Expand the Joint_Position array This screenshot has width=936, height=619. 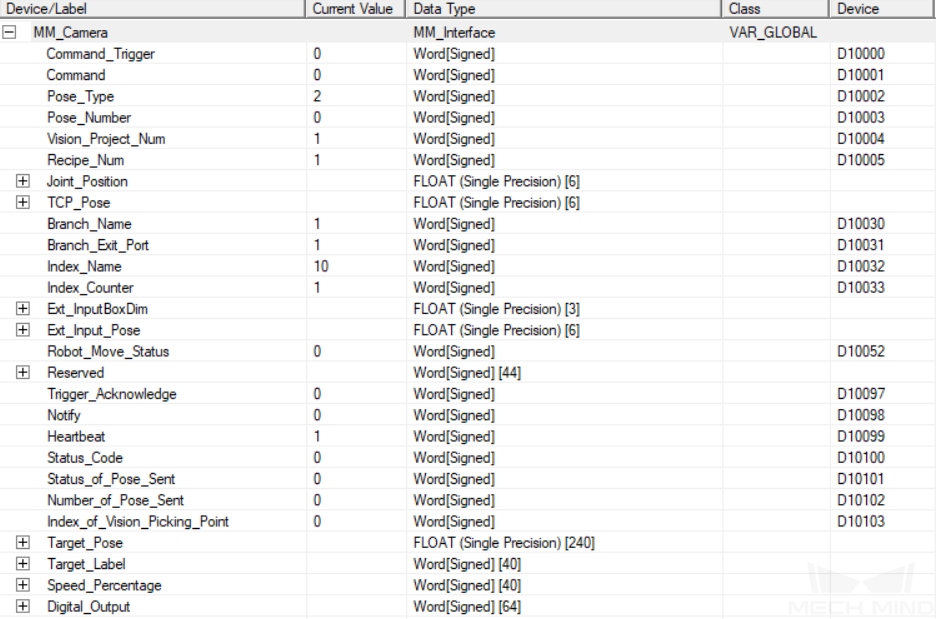click(x=23, y=181)
